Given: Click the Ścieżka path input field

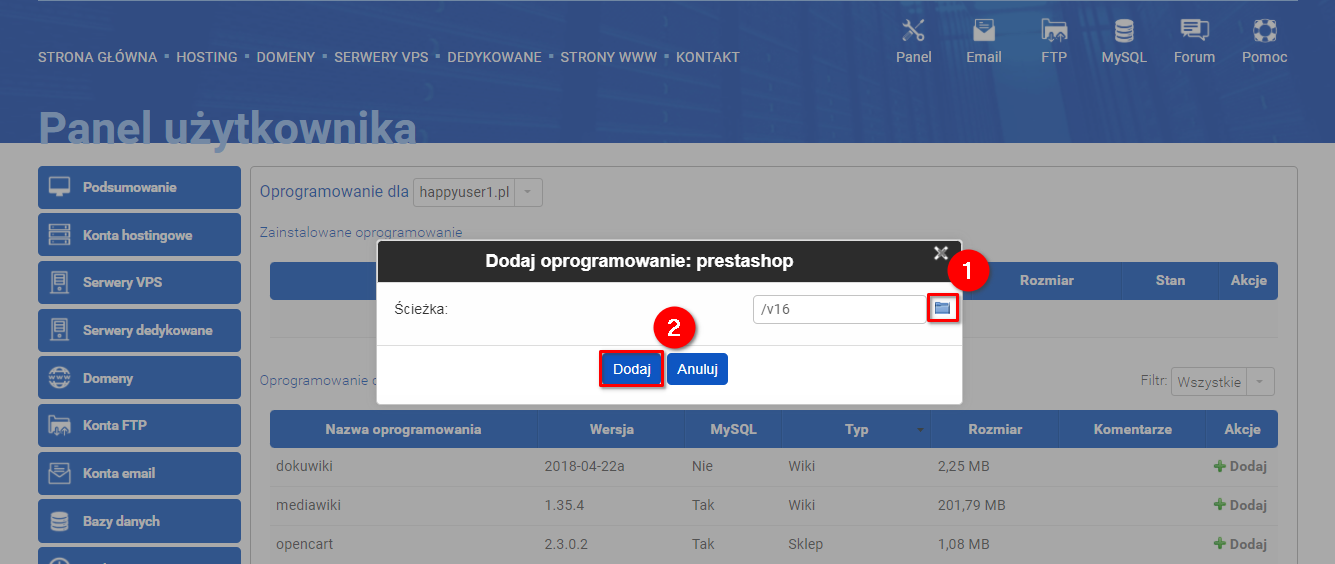Looking at the screenshot, I should click(x=839, y=309).
